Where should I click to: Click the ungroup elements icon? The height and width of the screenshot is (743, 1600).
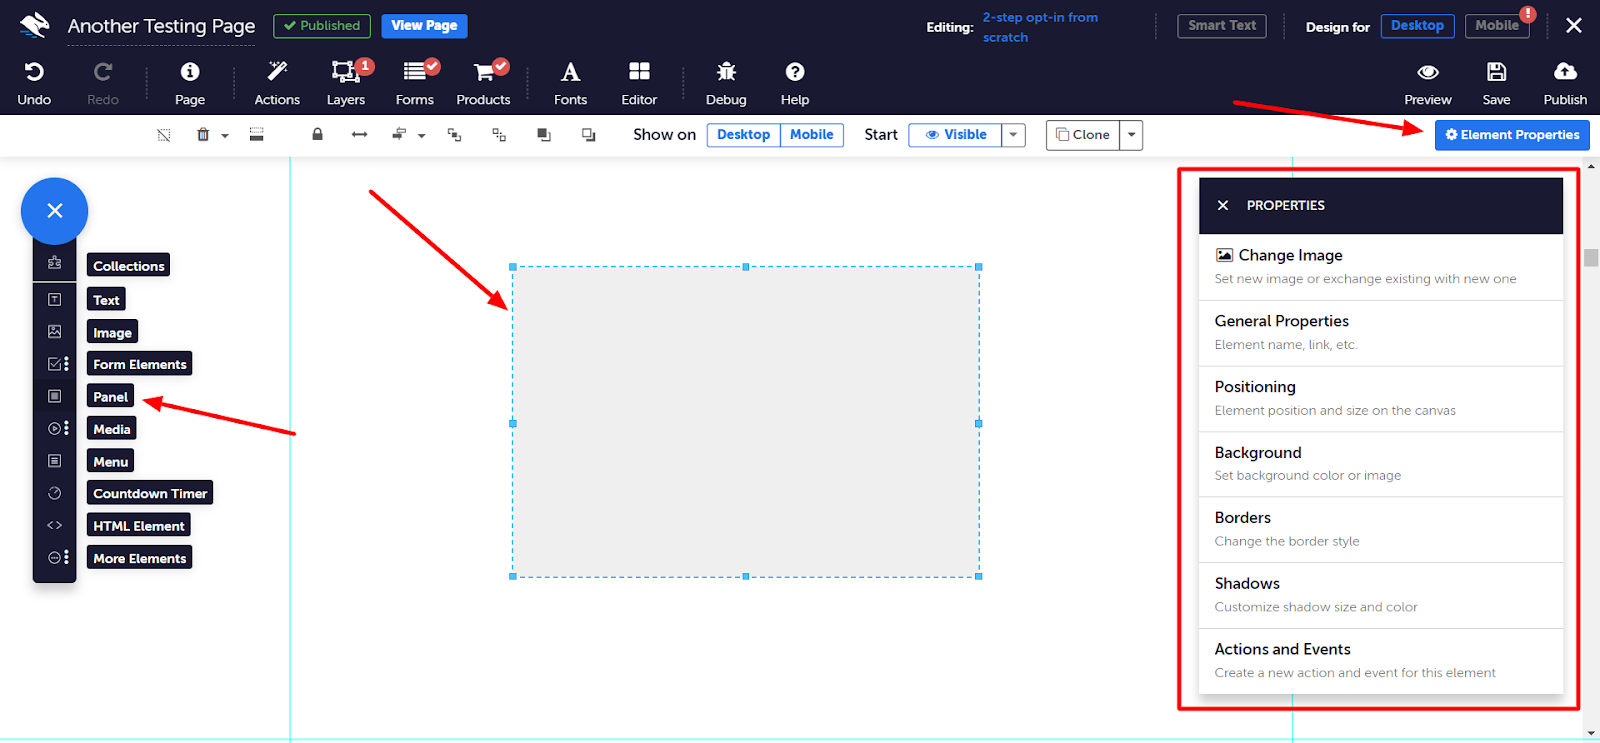pyautogui.click(x=499, y=135)
